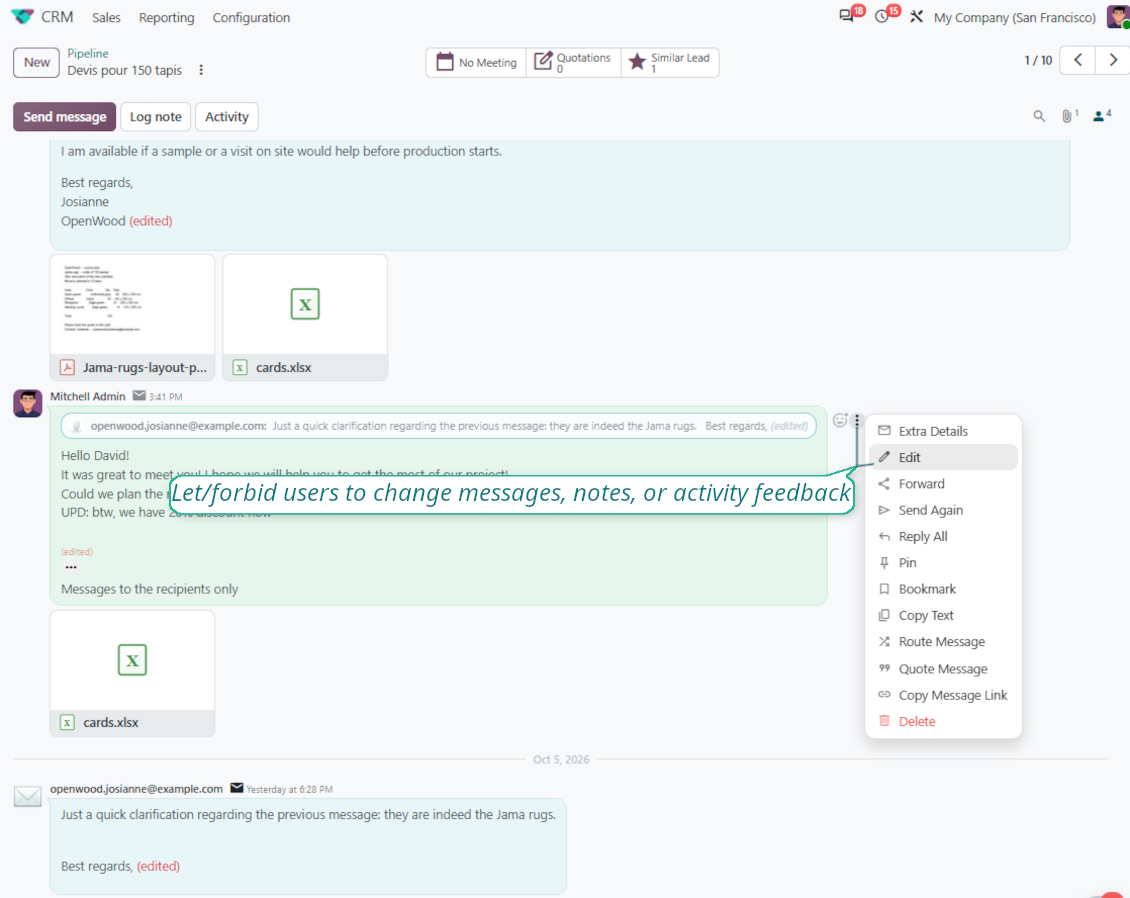This screenshot has height=898, width=1130.
Task: Click the 'Messages to the recipients only' text
Action: [x=149, y=590]
